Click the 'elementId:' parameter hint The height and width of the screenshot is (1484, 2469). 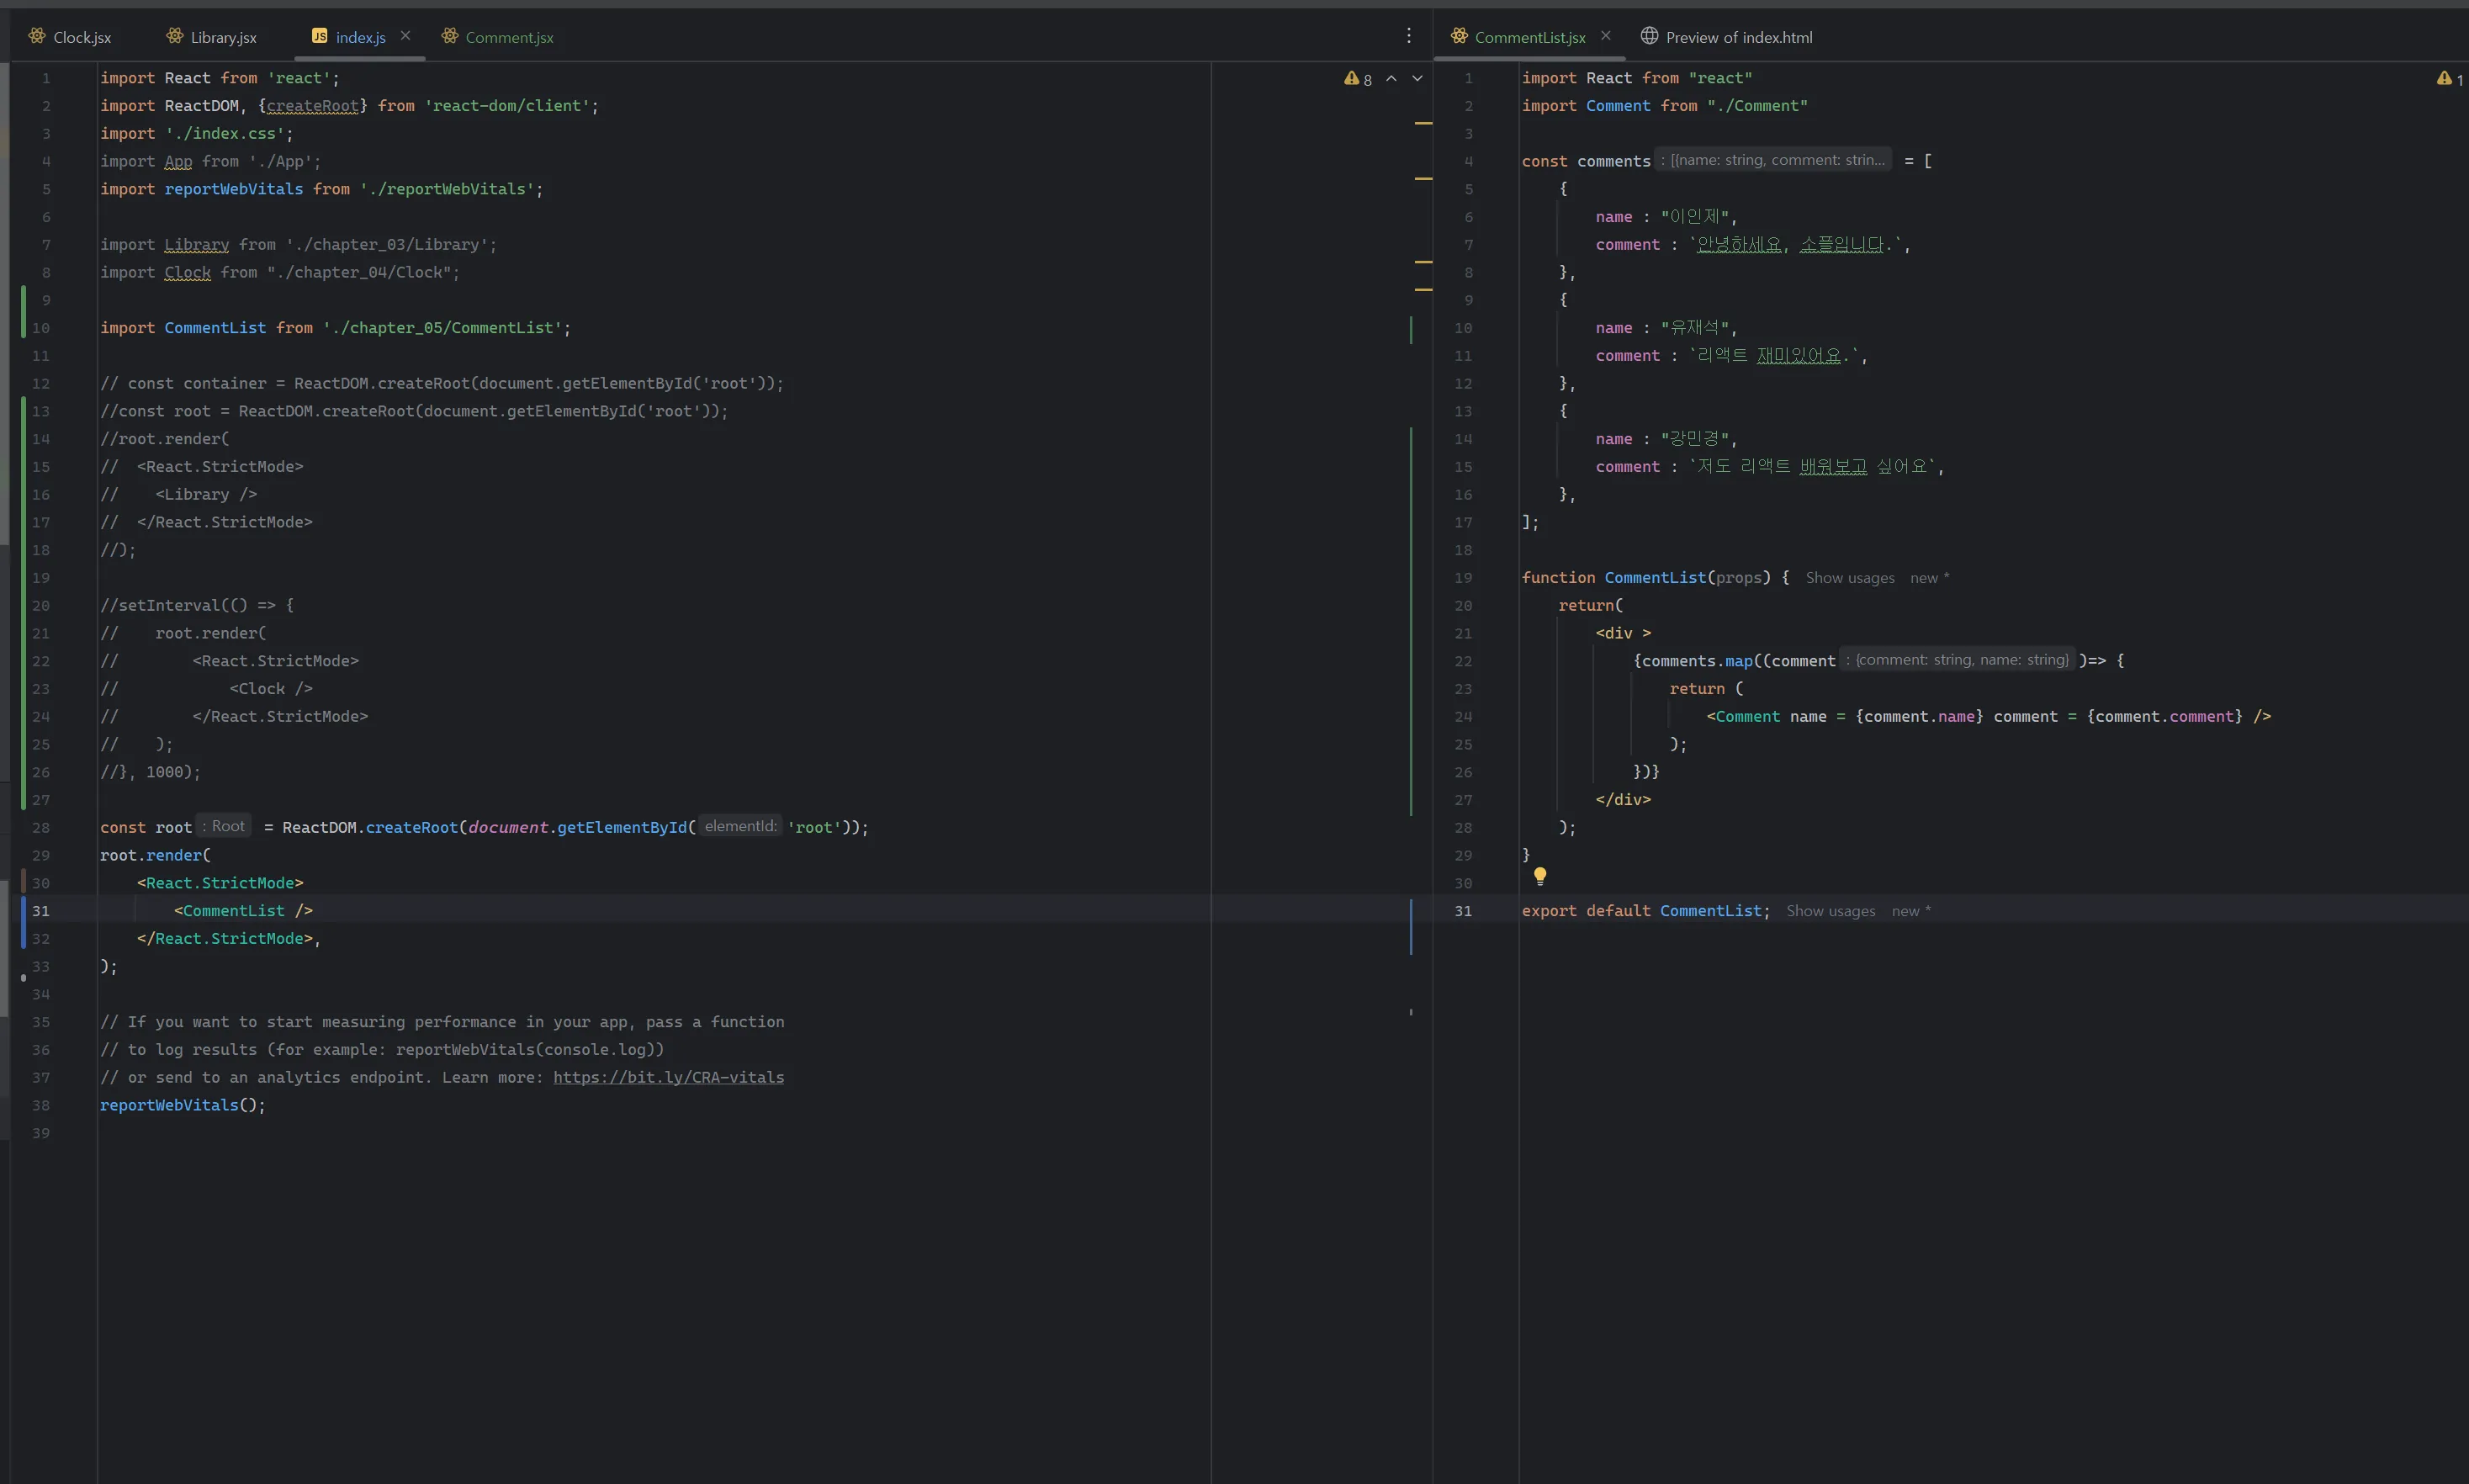(x=740, y=826)
